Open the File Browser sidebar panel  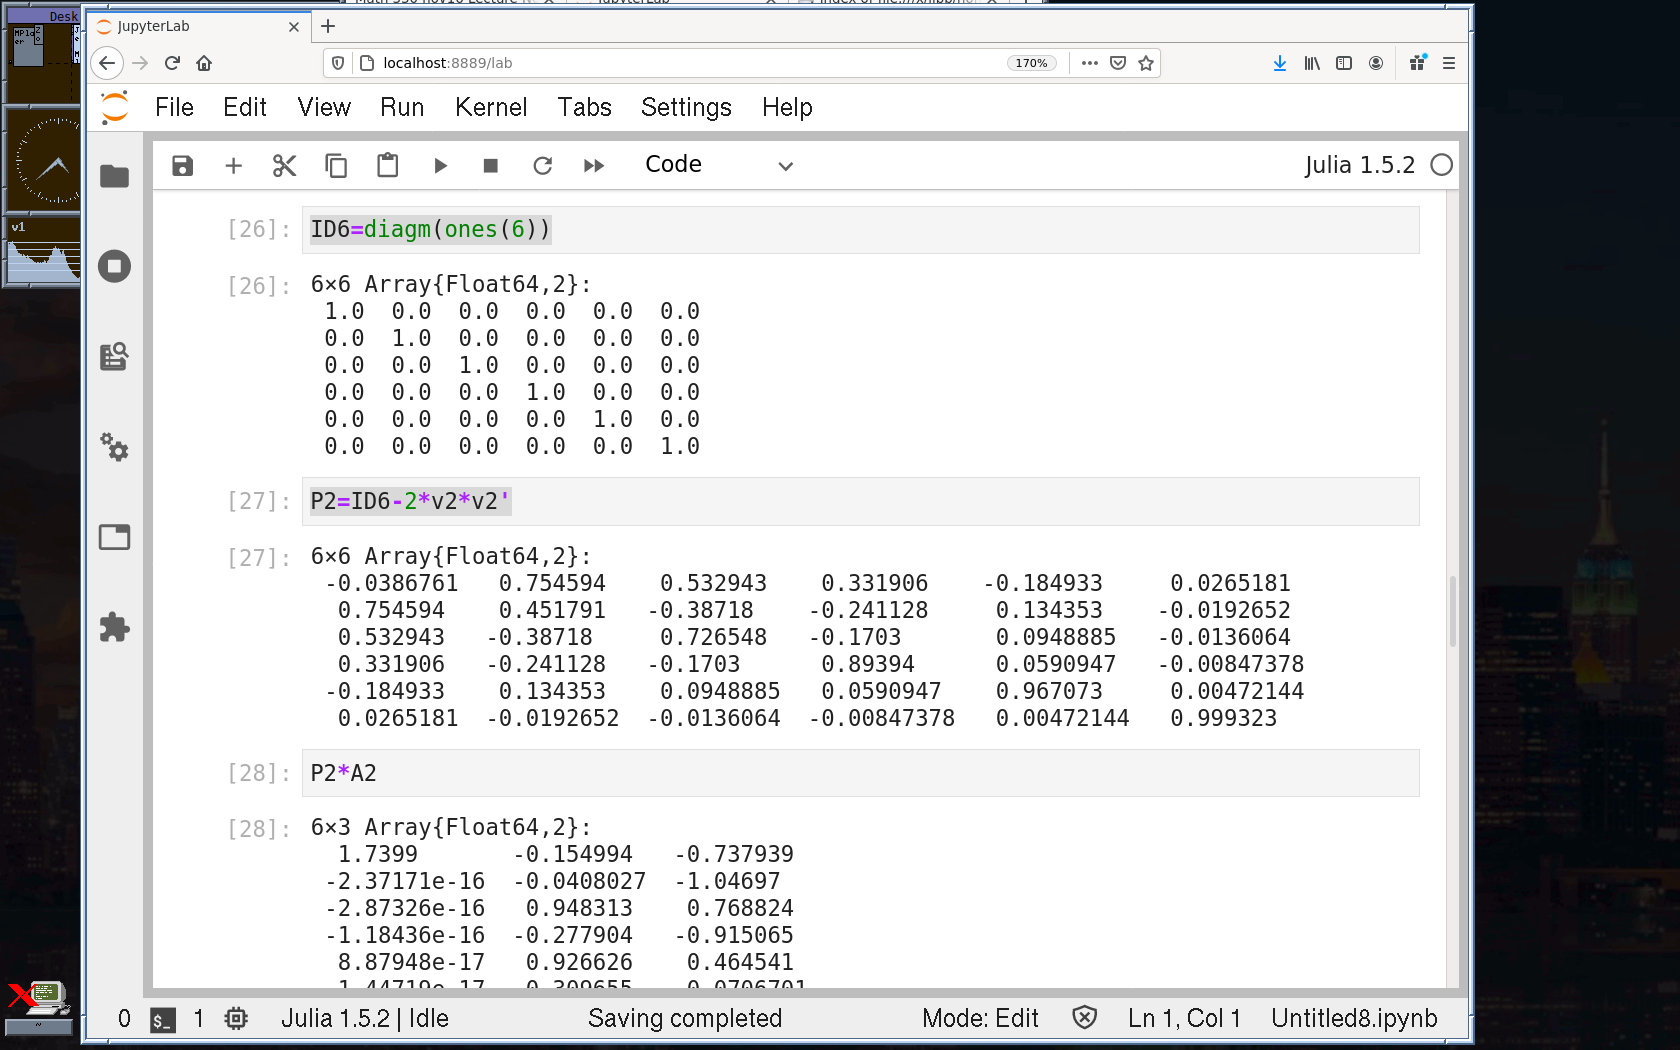(115, 177)
